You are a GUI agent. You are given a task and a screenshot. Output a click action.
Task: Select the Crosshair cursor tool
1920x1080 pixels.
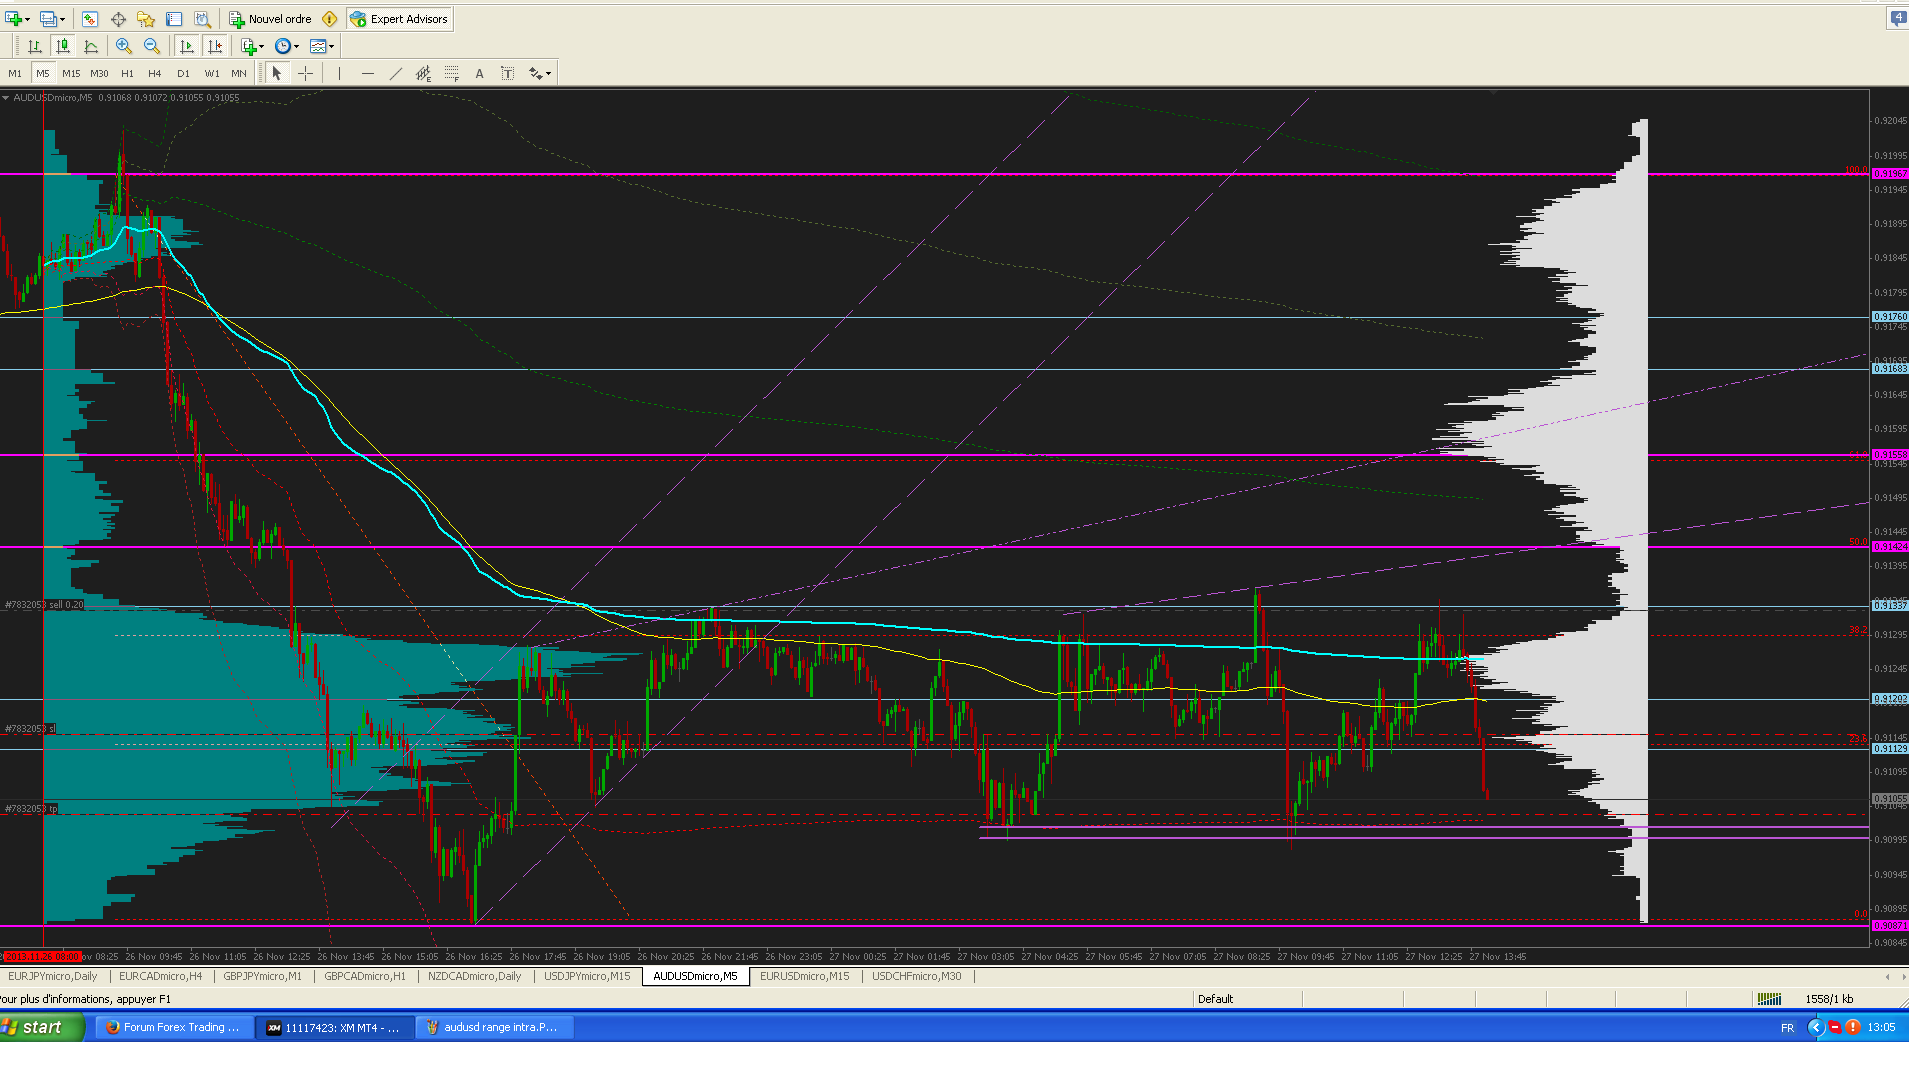(x=305, y=73)
